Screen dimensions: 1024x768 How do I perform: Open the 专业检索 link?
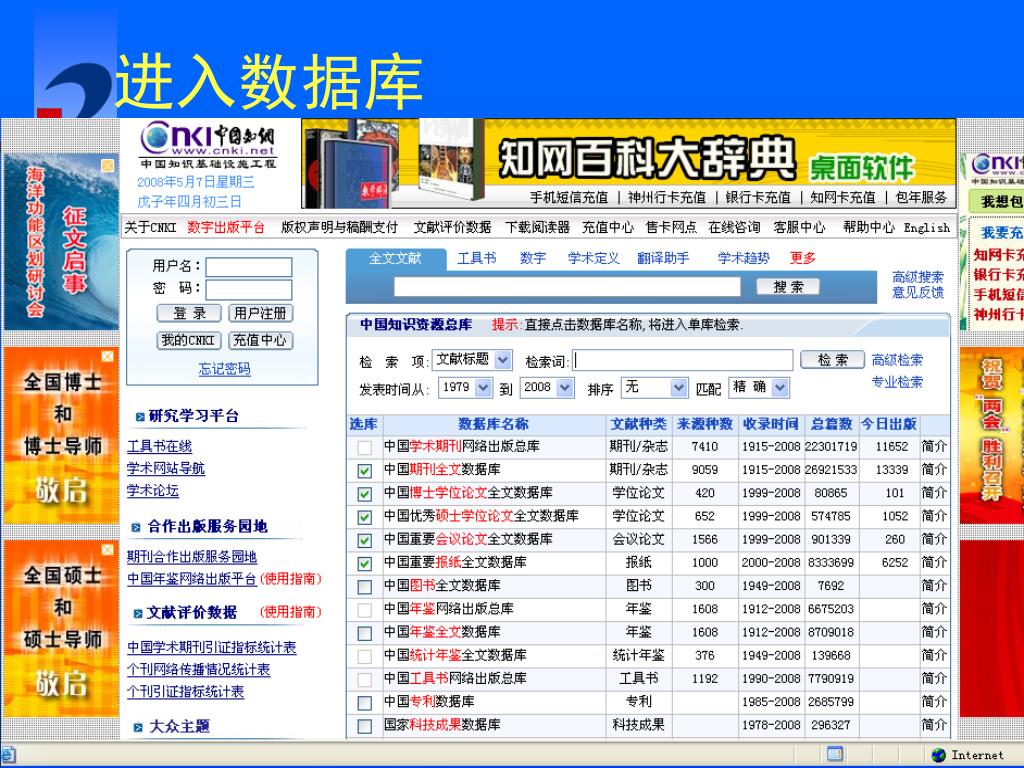click(x=897, y=382)
